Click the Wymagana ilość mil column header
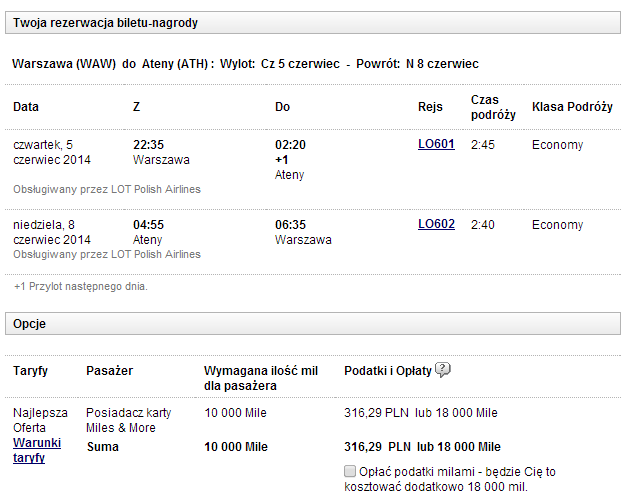The height and width of the screenshot is (497, 628). (x=262, y=378)
